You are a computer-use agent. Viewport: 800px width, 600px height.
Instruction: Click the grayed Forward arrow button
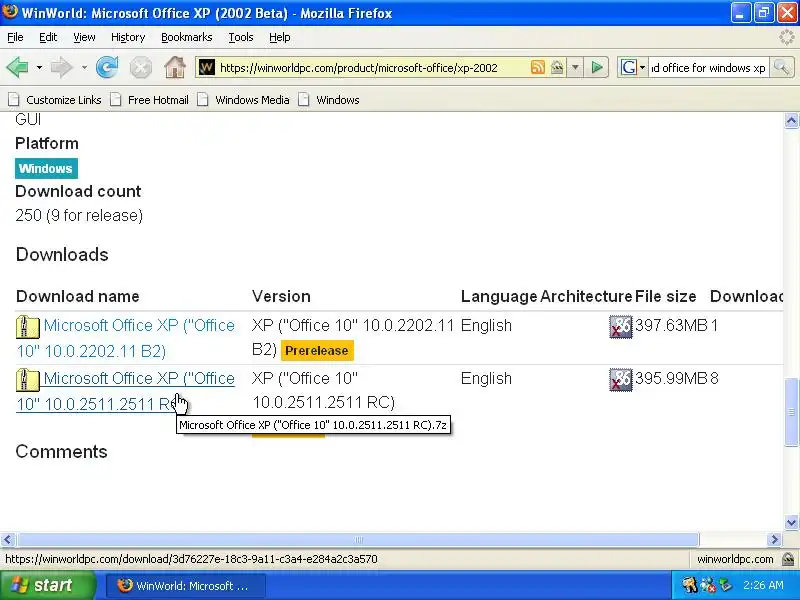tap(61, 67)
